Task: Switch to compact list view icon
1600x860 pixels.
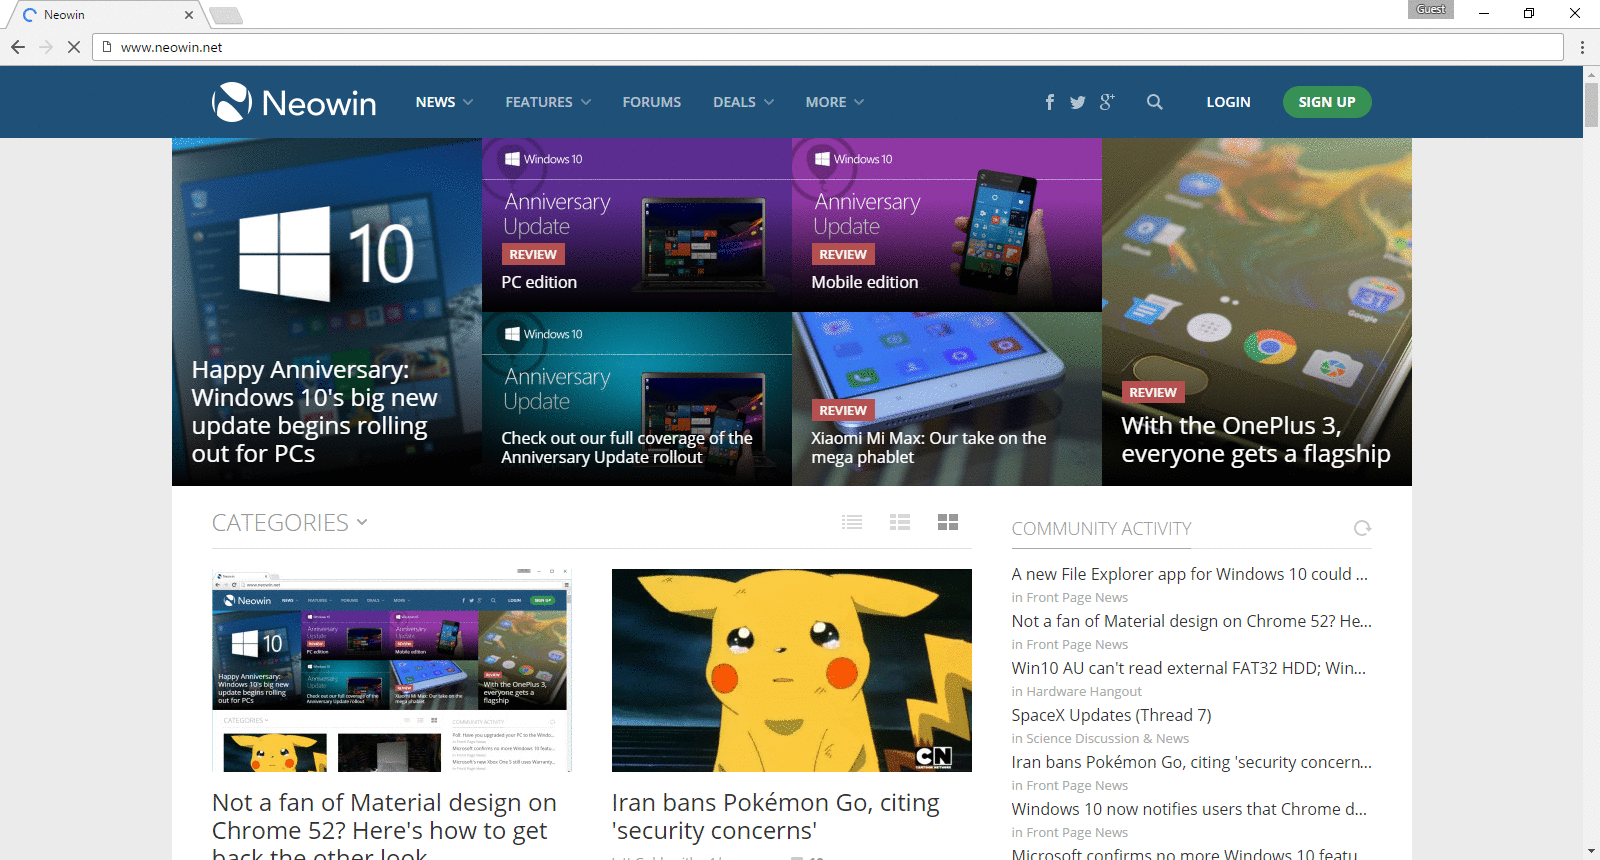Action: click(852, 522)
